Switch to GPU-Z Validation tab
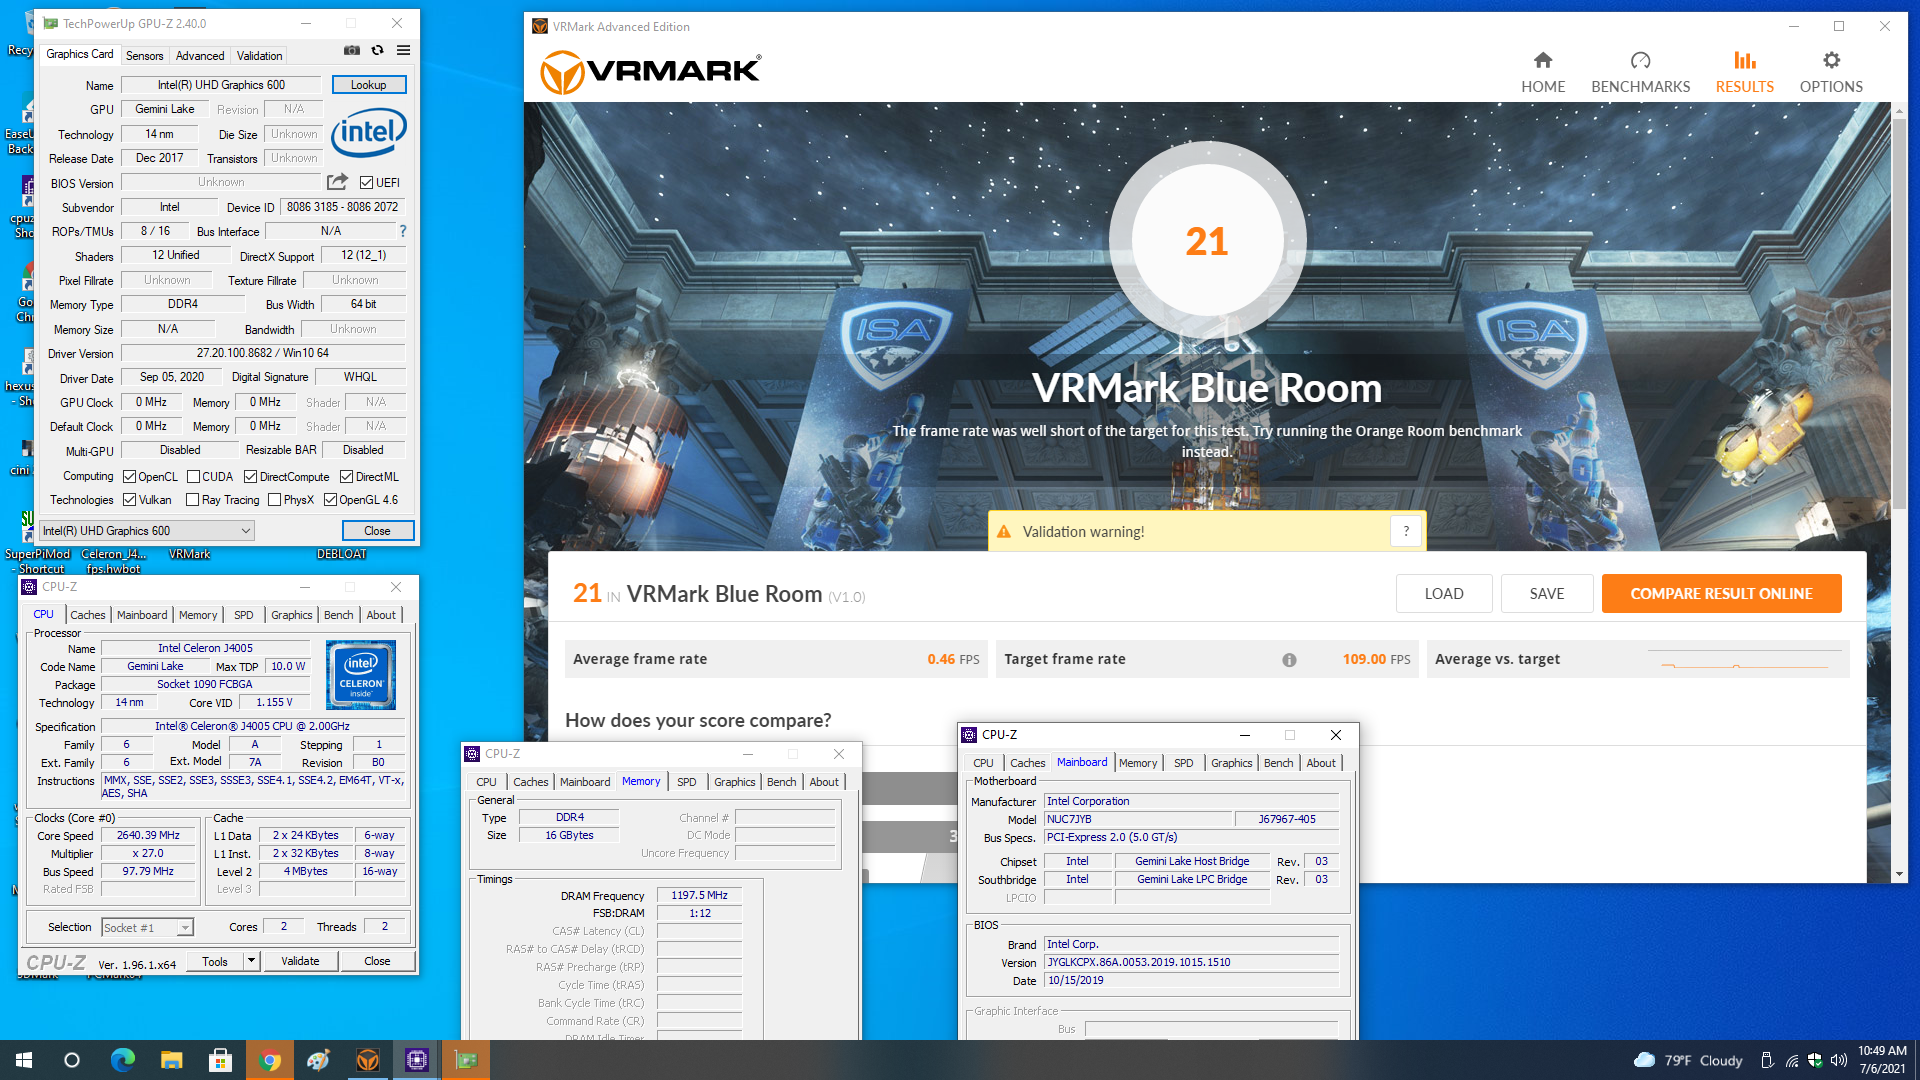Image resolution: width=1920 pixels, height=1080 pixels. click(x=259, y=56)
